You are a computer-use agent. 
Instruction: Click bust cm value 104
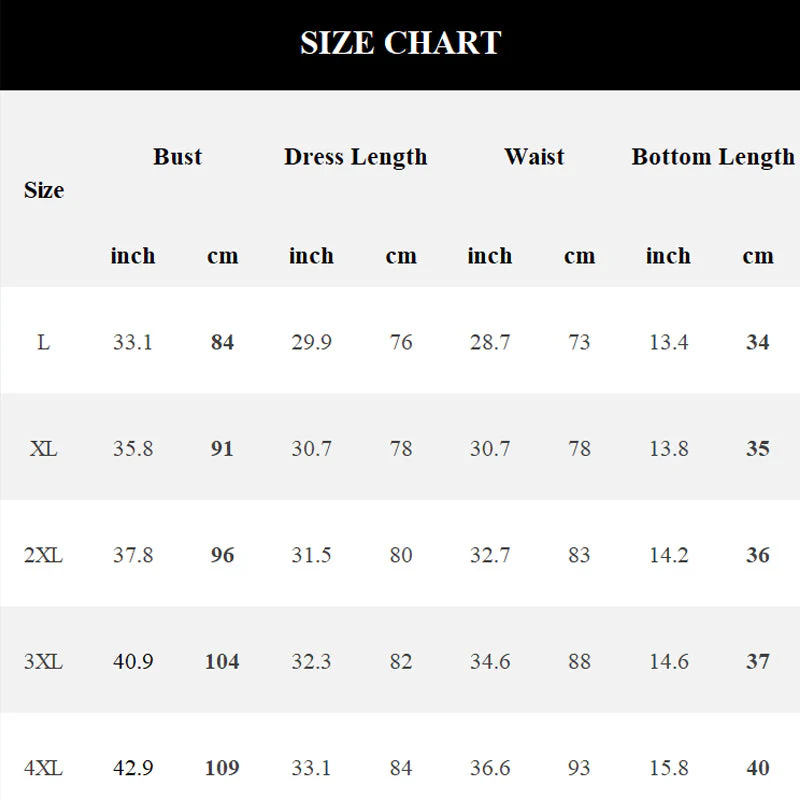point(222,662)
